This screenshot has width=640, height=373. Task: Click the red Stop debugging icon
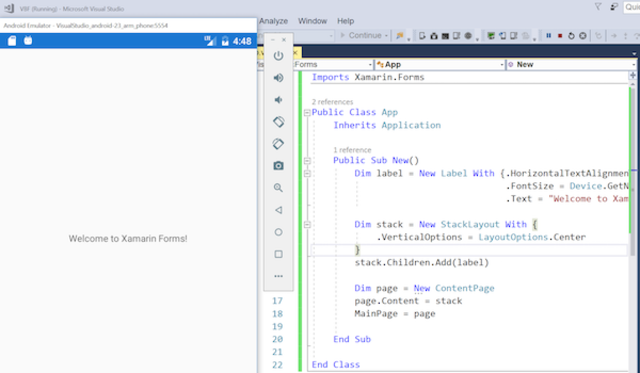560,36
